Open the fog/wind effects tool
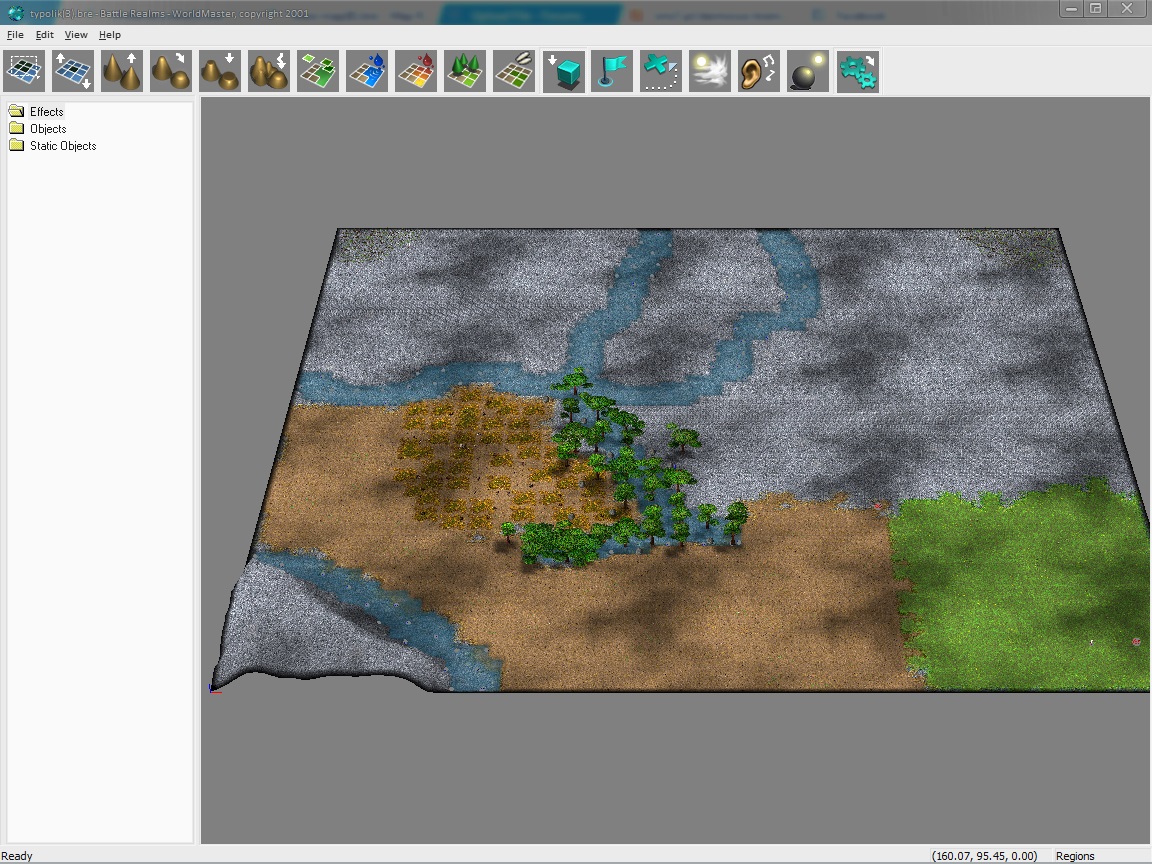 point(710,71)
